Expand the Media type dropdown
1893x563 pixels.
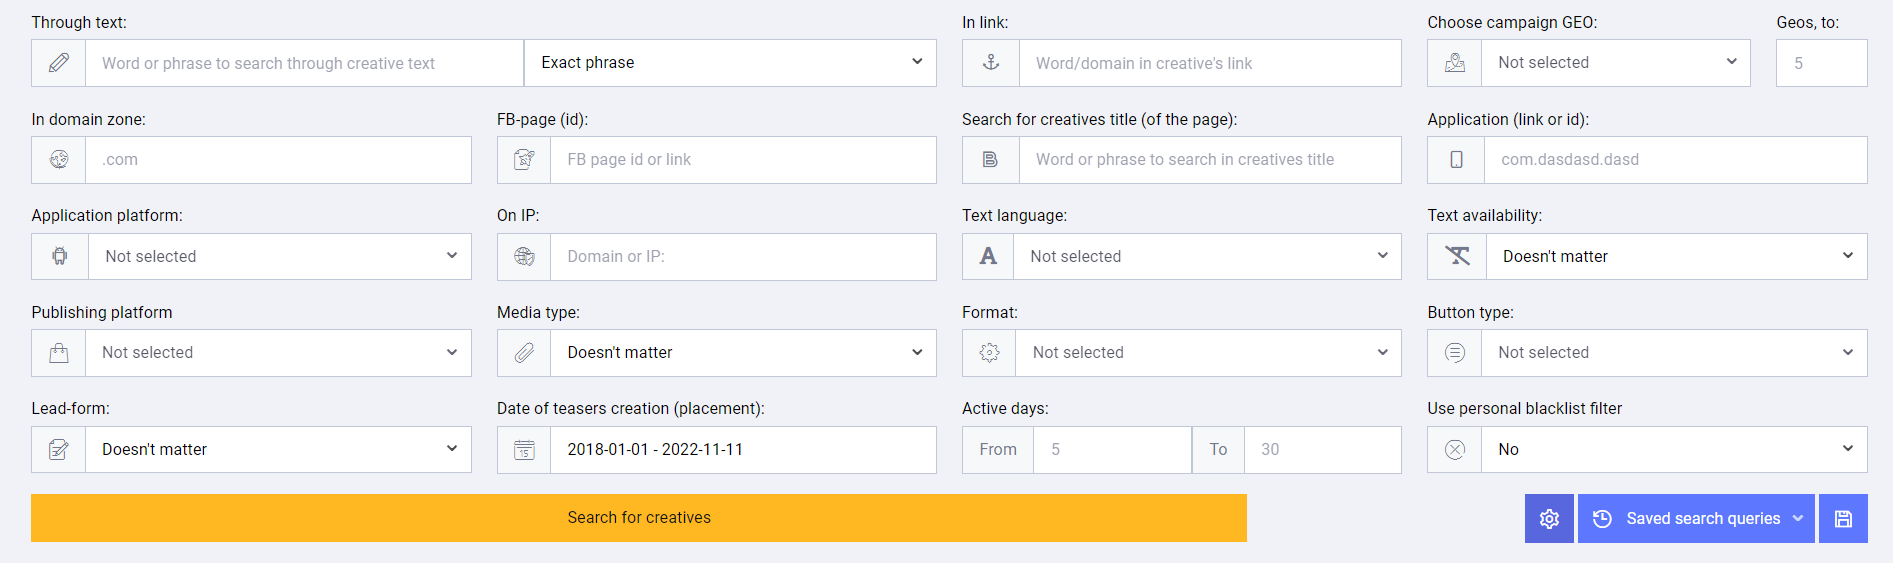743,353
